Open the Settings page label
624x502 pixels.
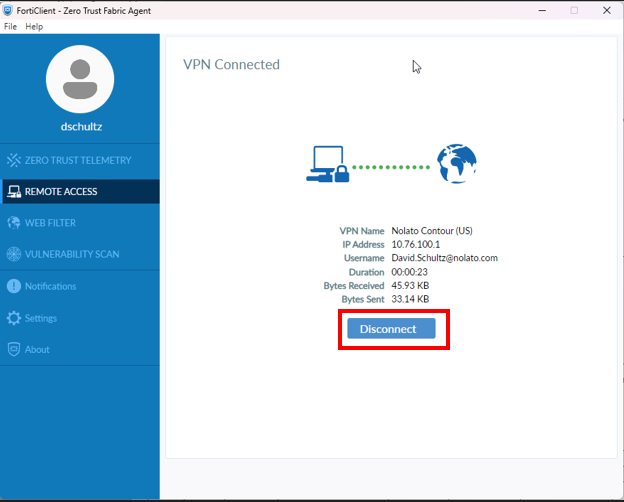(41, 318)
